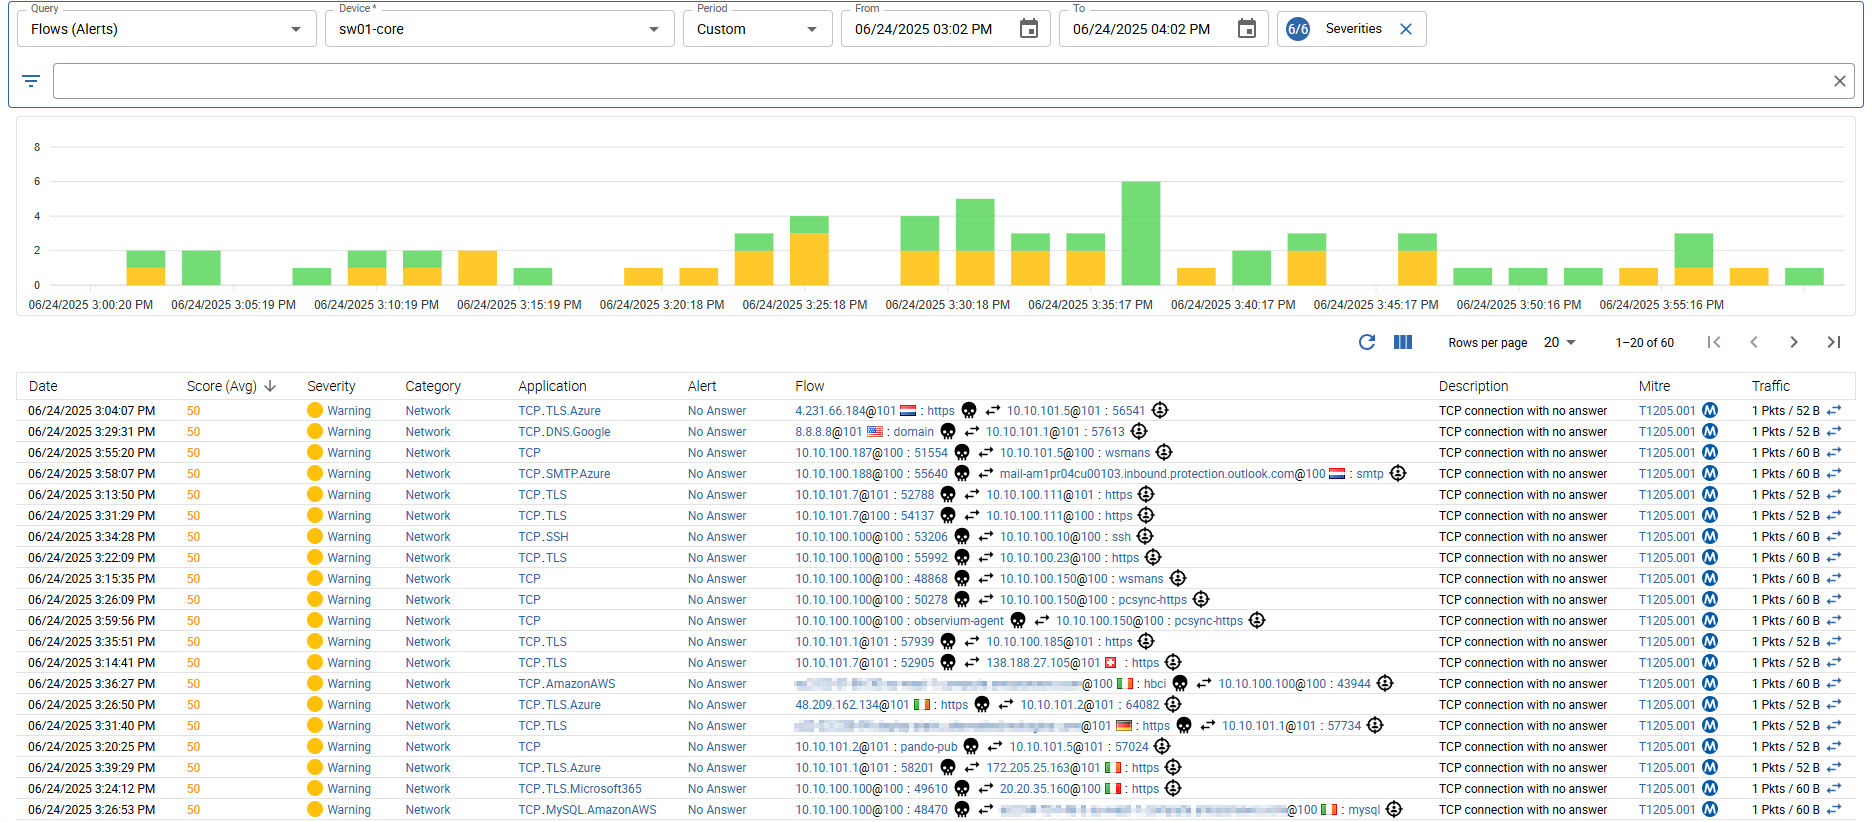The width and height of the screenshot is (1872, 822).
Task: Click skull icon in 3:36:27 PM hbci flow
Action: (1180, 684)
